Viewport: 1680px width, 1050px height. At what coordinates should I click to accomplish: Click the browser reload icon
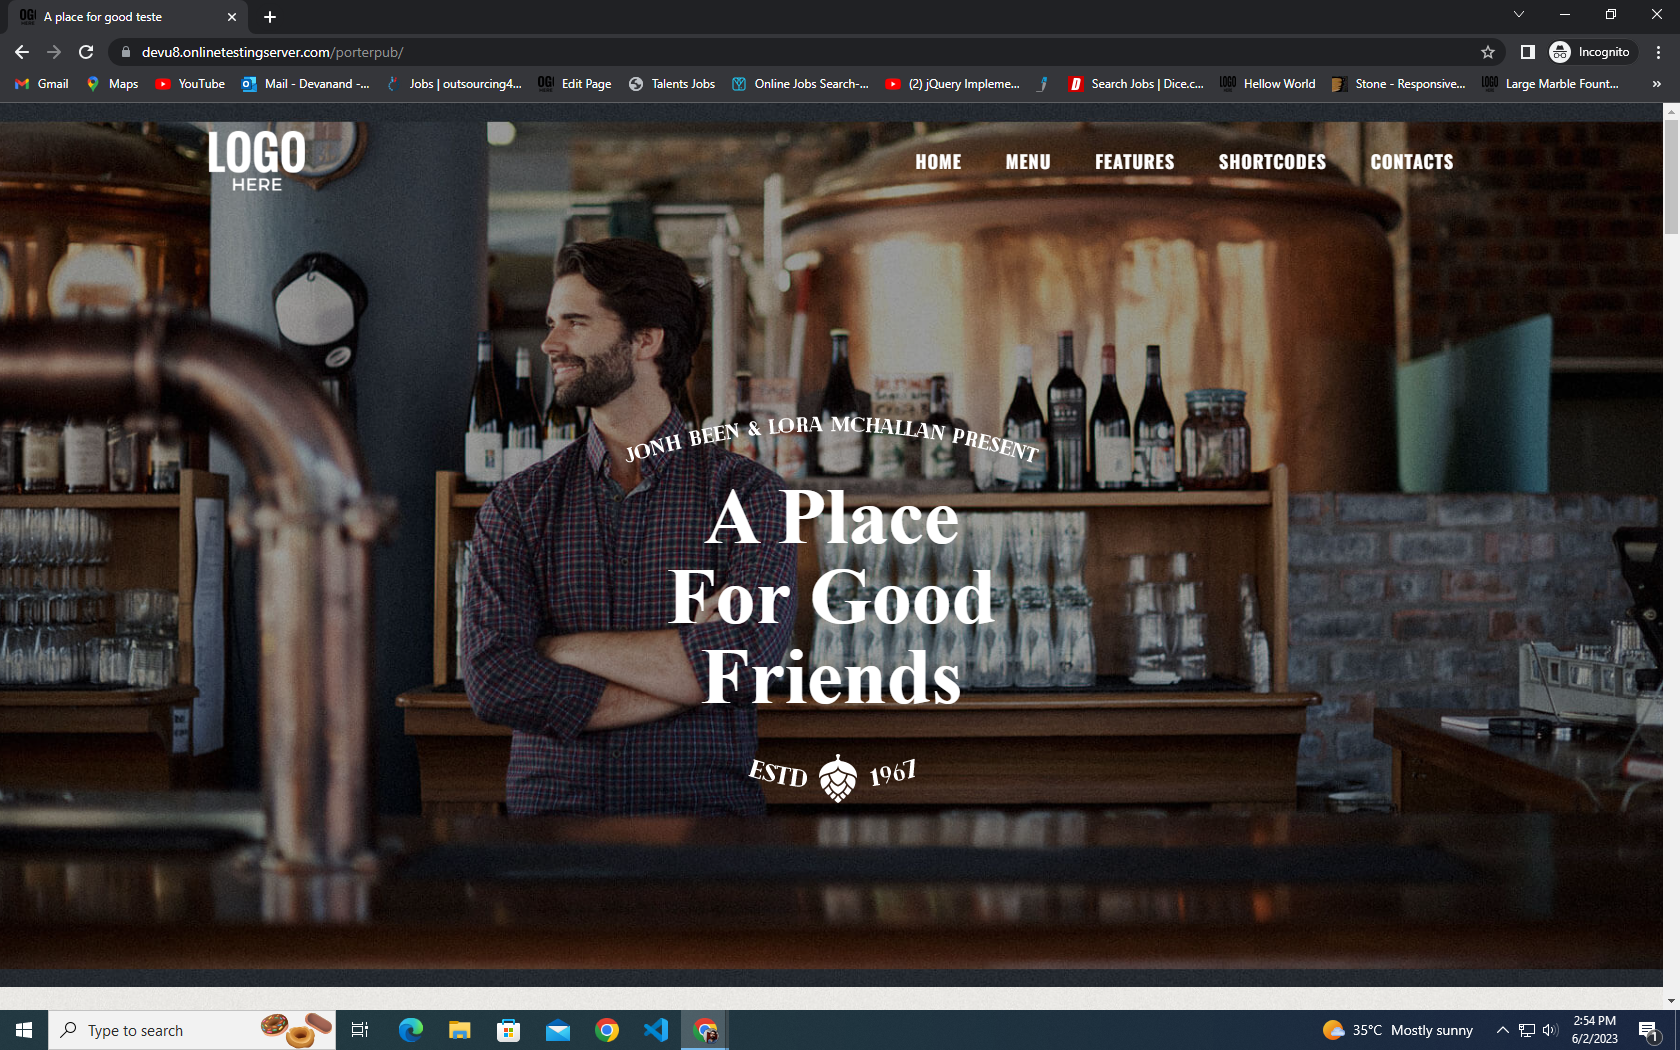[x=86, y=52]
